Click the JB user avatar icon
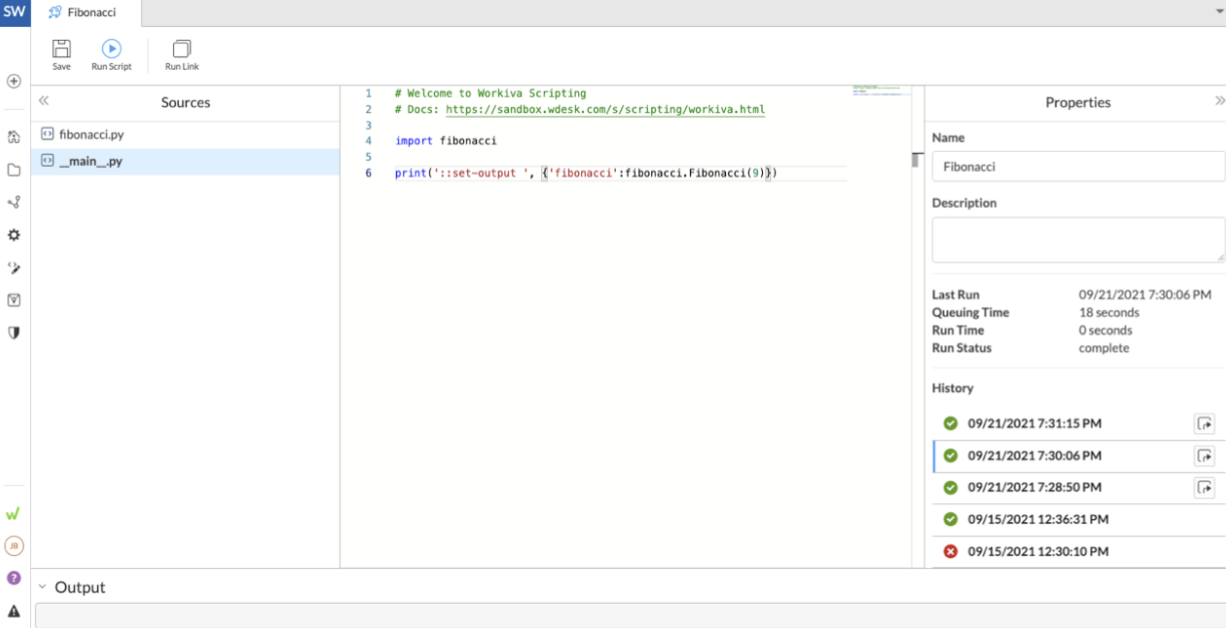1226x628 pixels. [14, 546]
